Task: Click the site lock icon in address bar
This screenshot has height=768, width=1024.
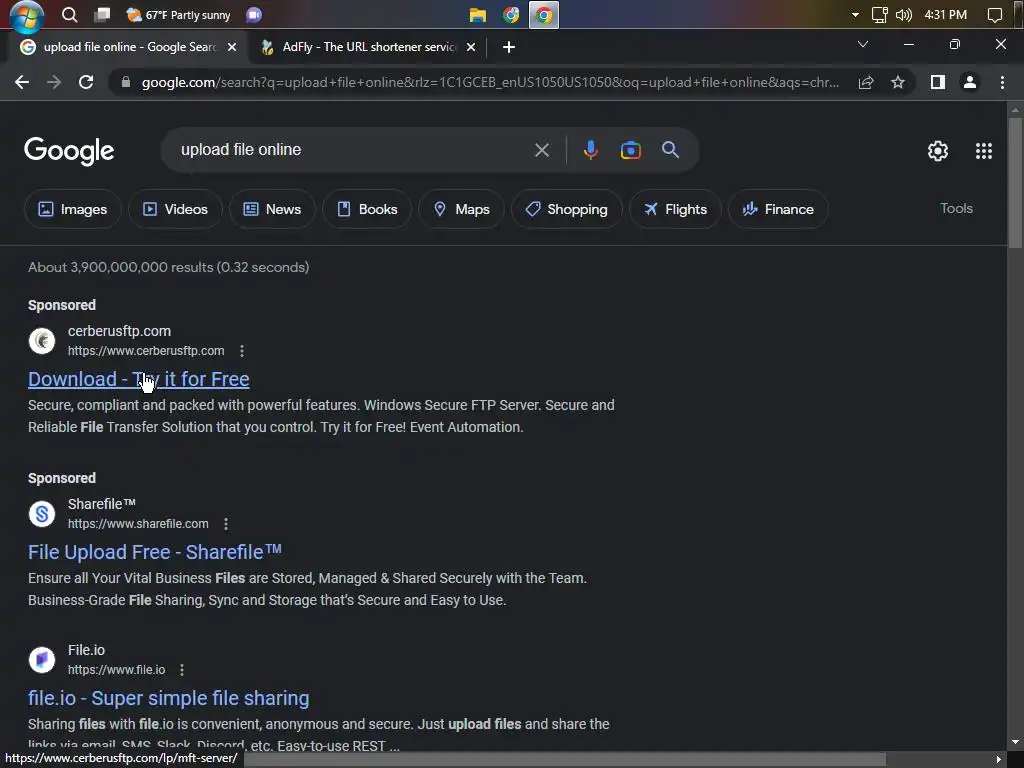Action: (126, 82)
